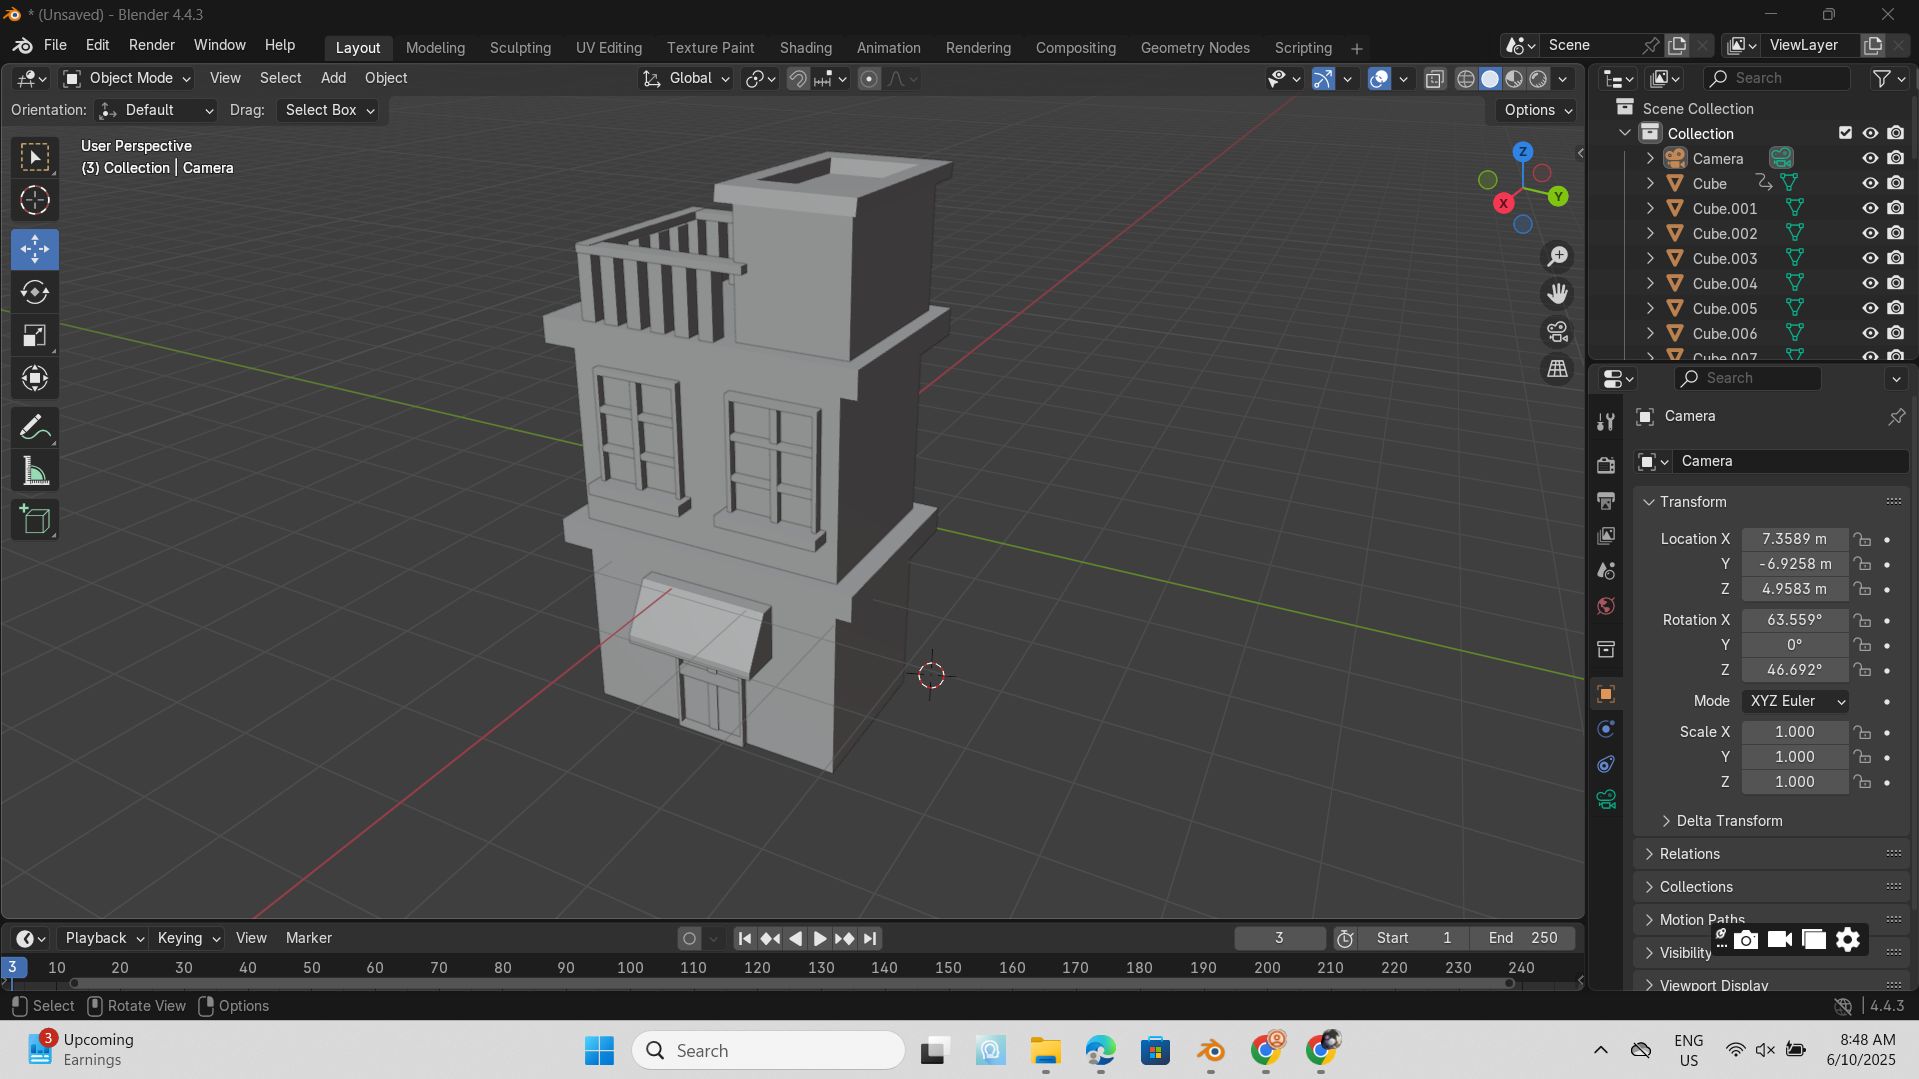Click the current frame number field
Viewport: 1919px width, 1079px height.
point(1279,938)
